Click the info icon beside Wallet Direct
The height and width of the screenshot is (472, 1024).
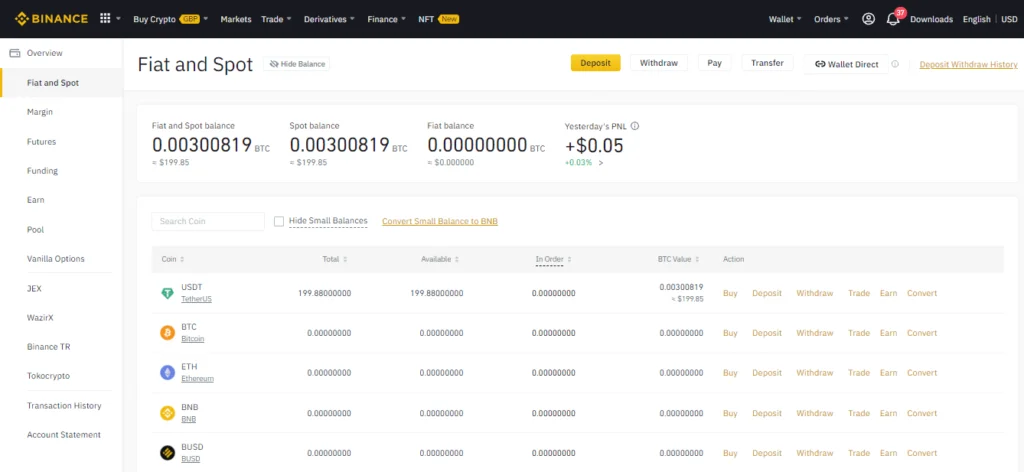tap(895, 64)
